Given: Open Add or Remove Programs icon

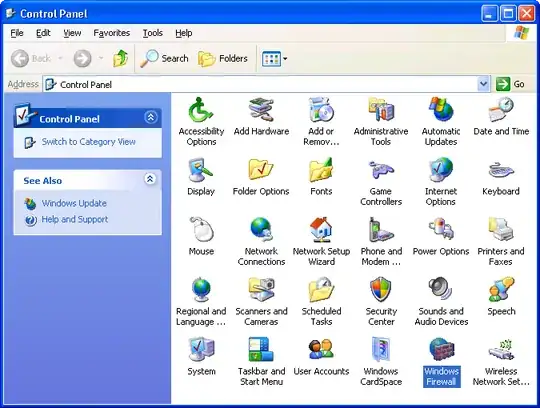Looking at the screenshot, I should (321, 110).
